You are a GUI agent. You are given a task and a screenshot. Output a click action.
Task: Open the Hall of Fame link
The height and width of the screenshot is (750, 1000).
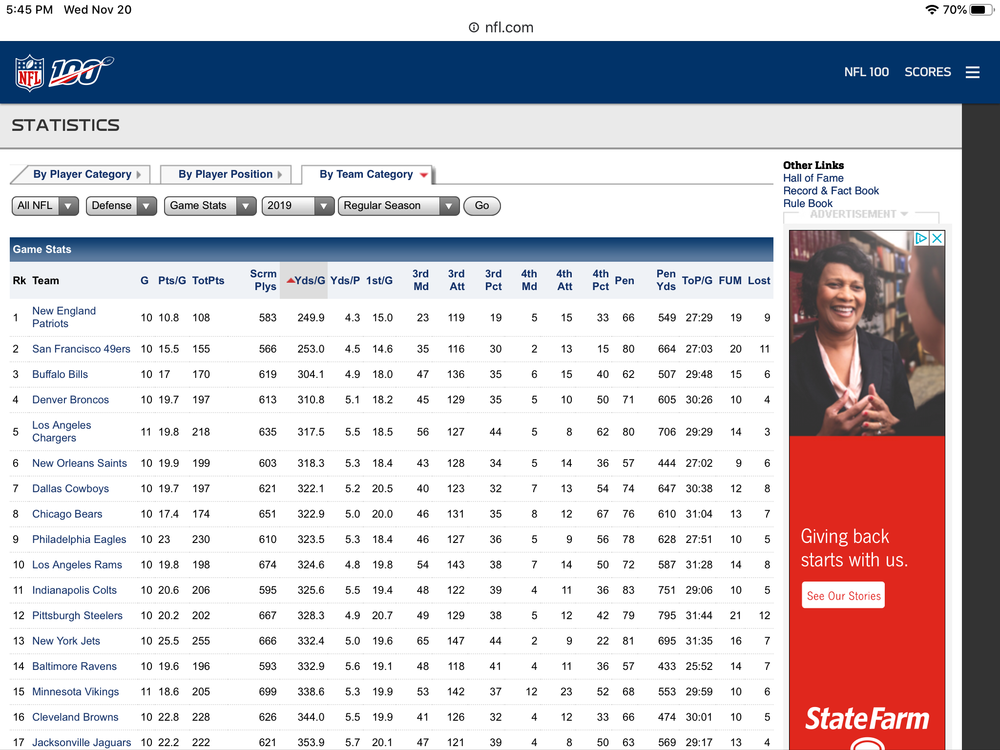[813, 178]
